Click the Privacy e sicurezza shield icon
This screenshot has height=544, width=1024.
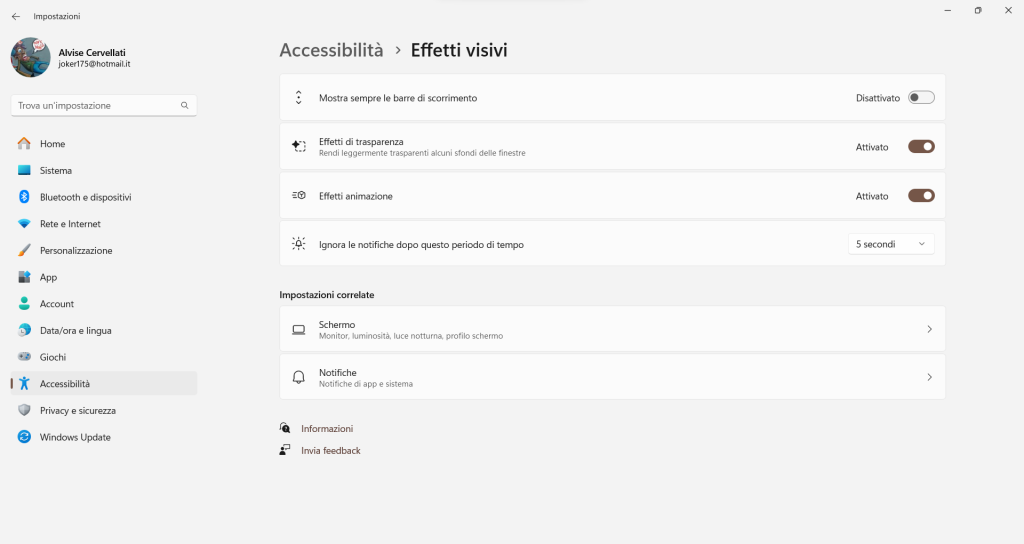point(25,410)
